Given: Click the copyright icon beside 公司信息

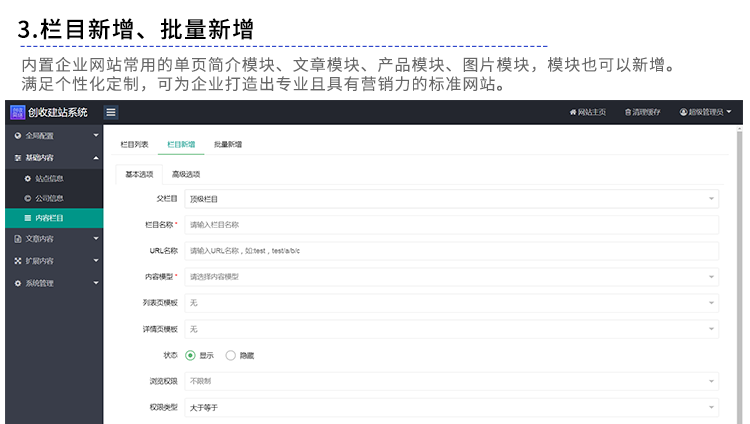Looking at the screenshot, I should [x=28, y=198].
